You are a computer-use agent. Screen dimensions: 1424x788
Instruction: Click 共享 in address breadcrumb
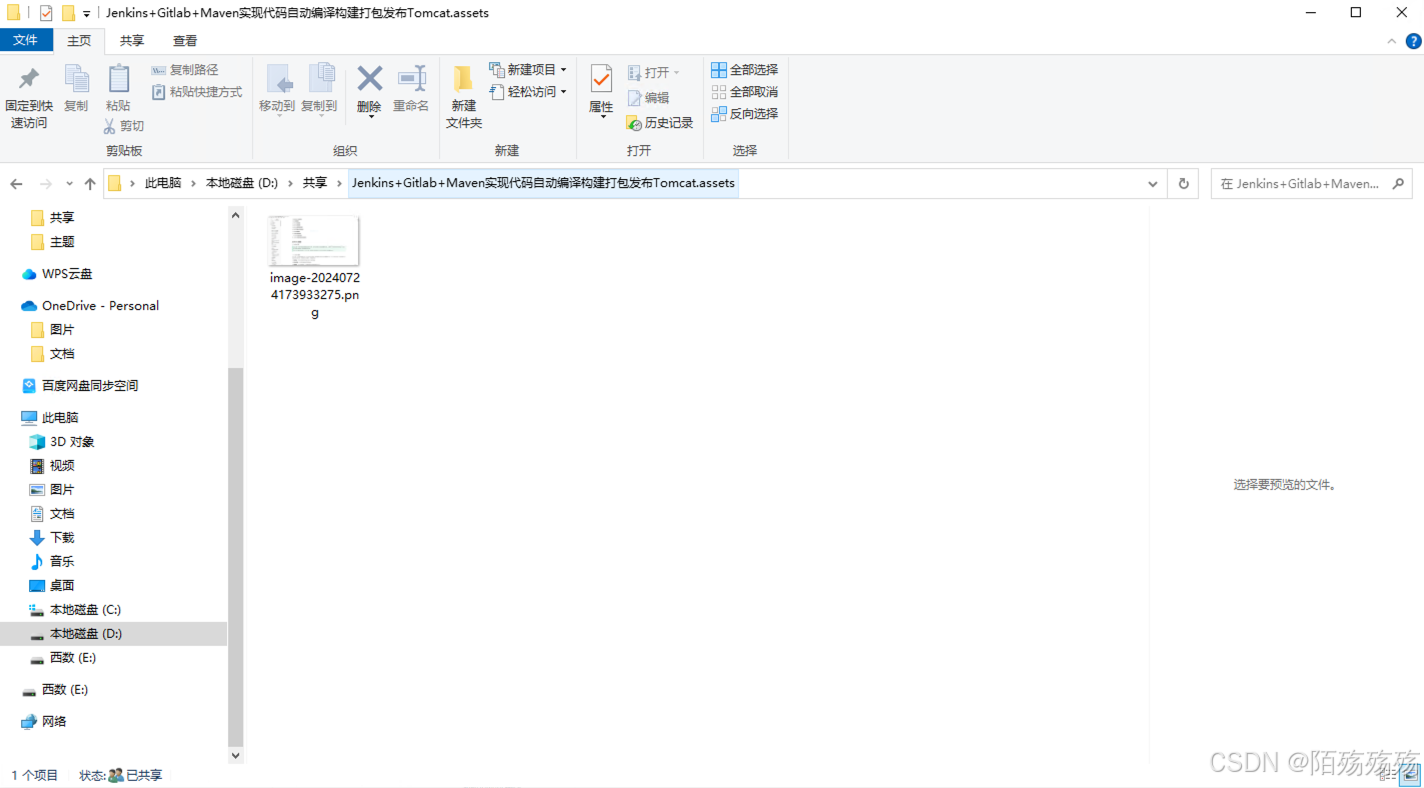tap(315, 183)
